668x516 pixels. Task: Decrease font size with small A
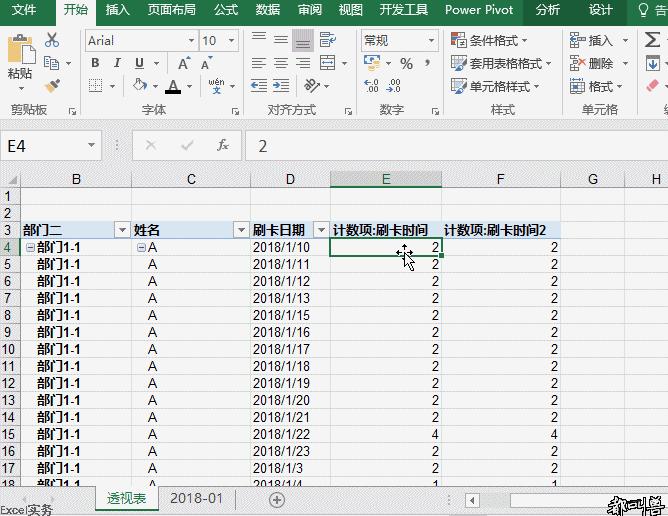click(206, 63)
